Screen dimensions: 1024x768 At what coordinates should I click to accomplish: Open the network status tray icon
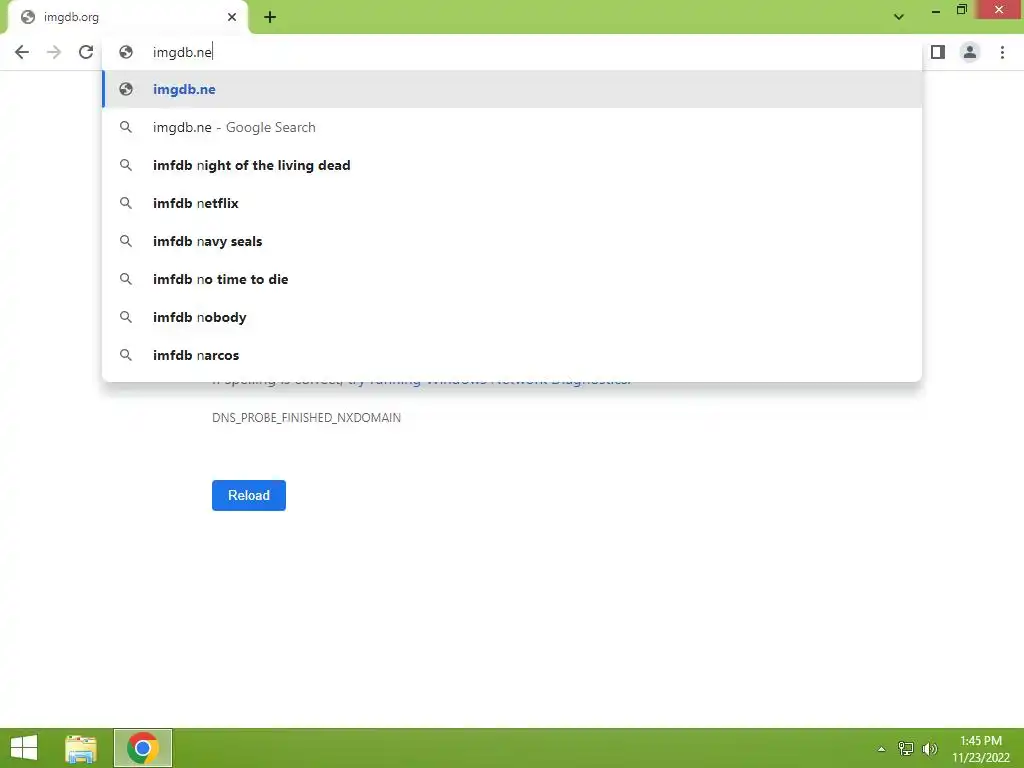(x=906, y=748)
